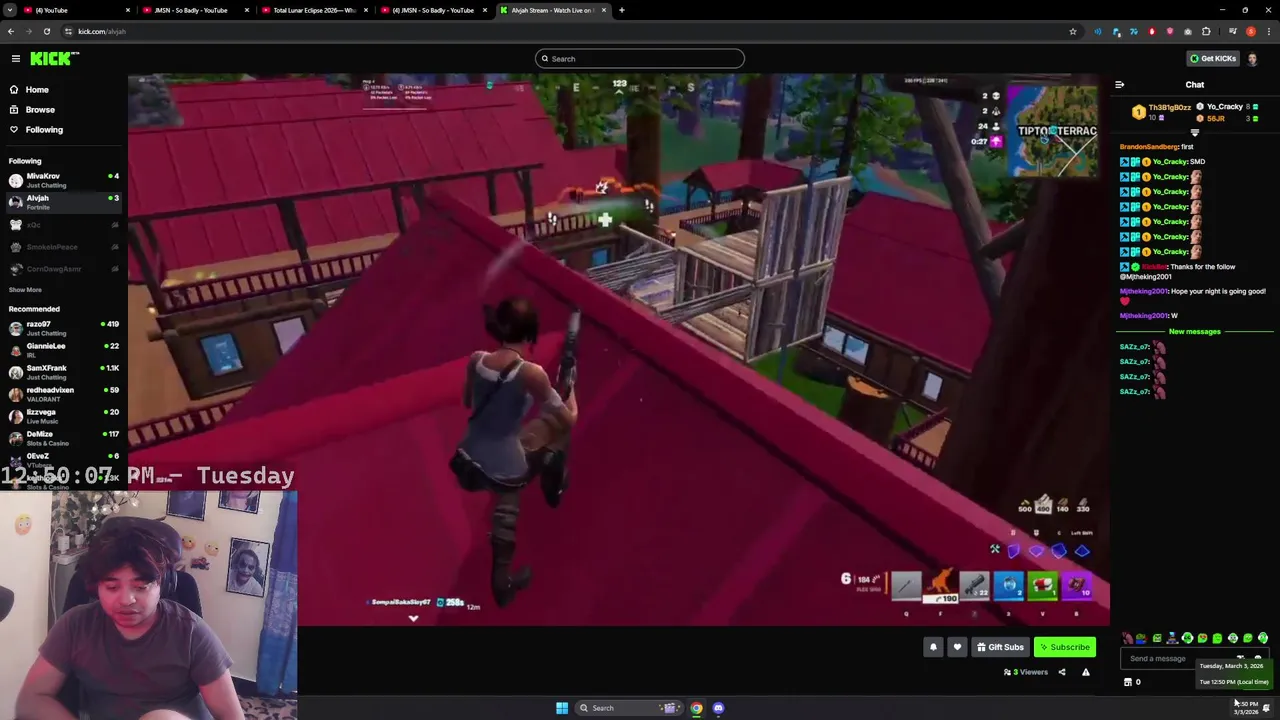Report stream using the warning triangle icon
Image resolution: width=1280 pixels, height=720 pixels.
[x=1086, y=673]
